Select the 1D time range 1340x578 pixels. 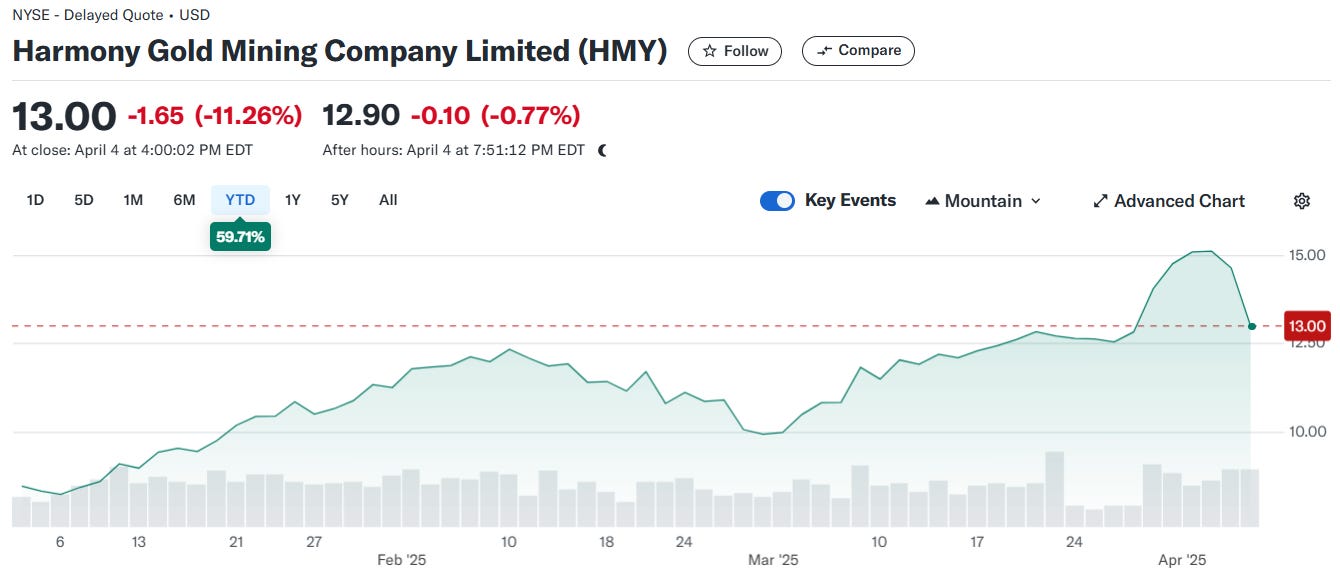click(35, 200)
